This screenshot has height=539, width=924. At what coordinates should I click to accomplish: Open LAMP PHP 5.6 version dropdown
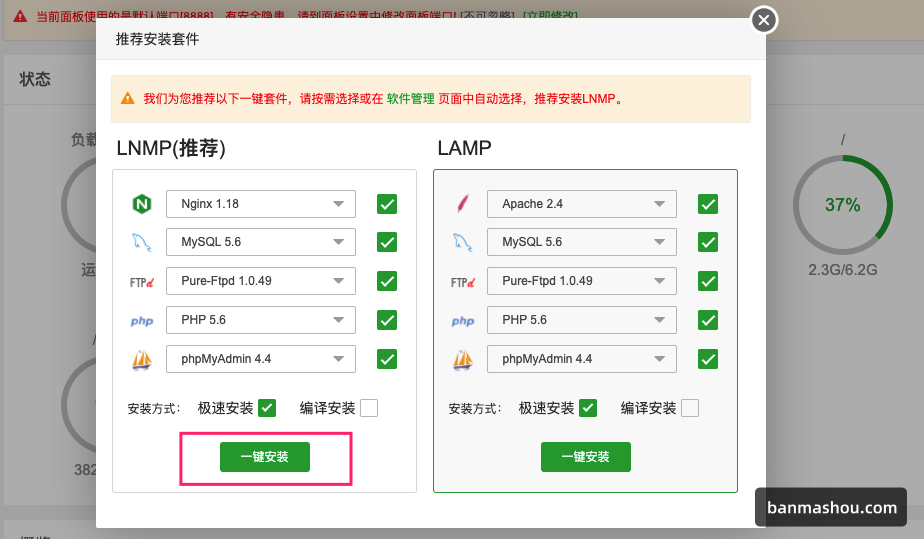pyautogui.click(x=582, y=320)
